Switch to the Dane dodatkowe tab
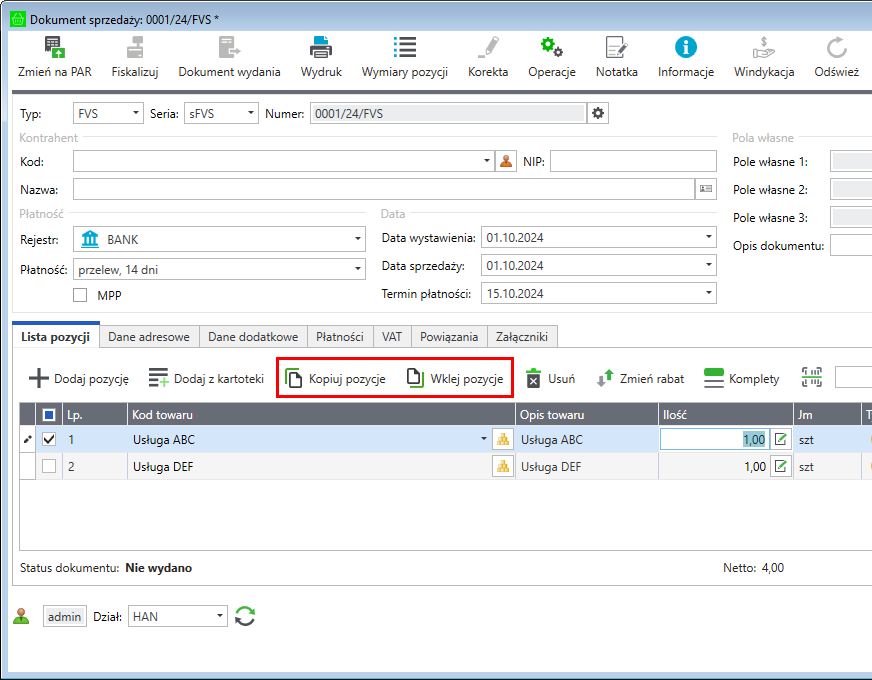 pos(253,337)
